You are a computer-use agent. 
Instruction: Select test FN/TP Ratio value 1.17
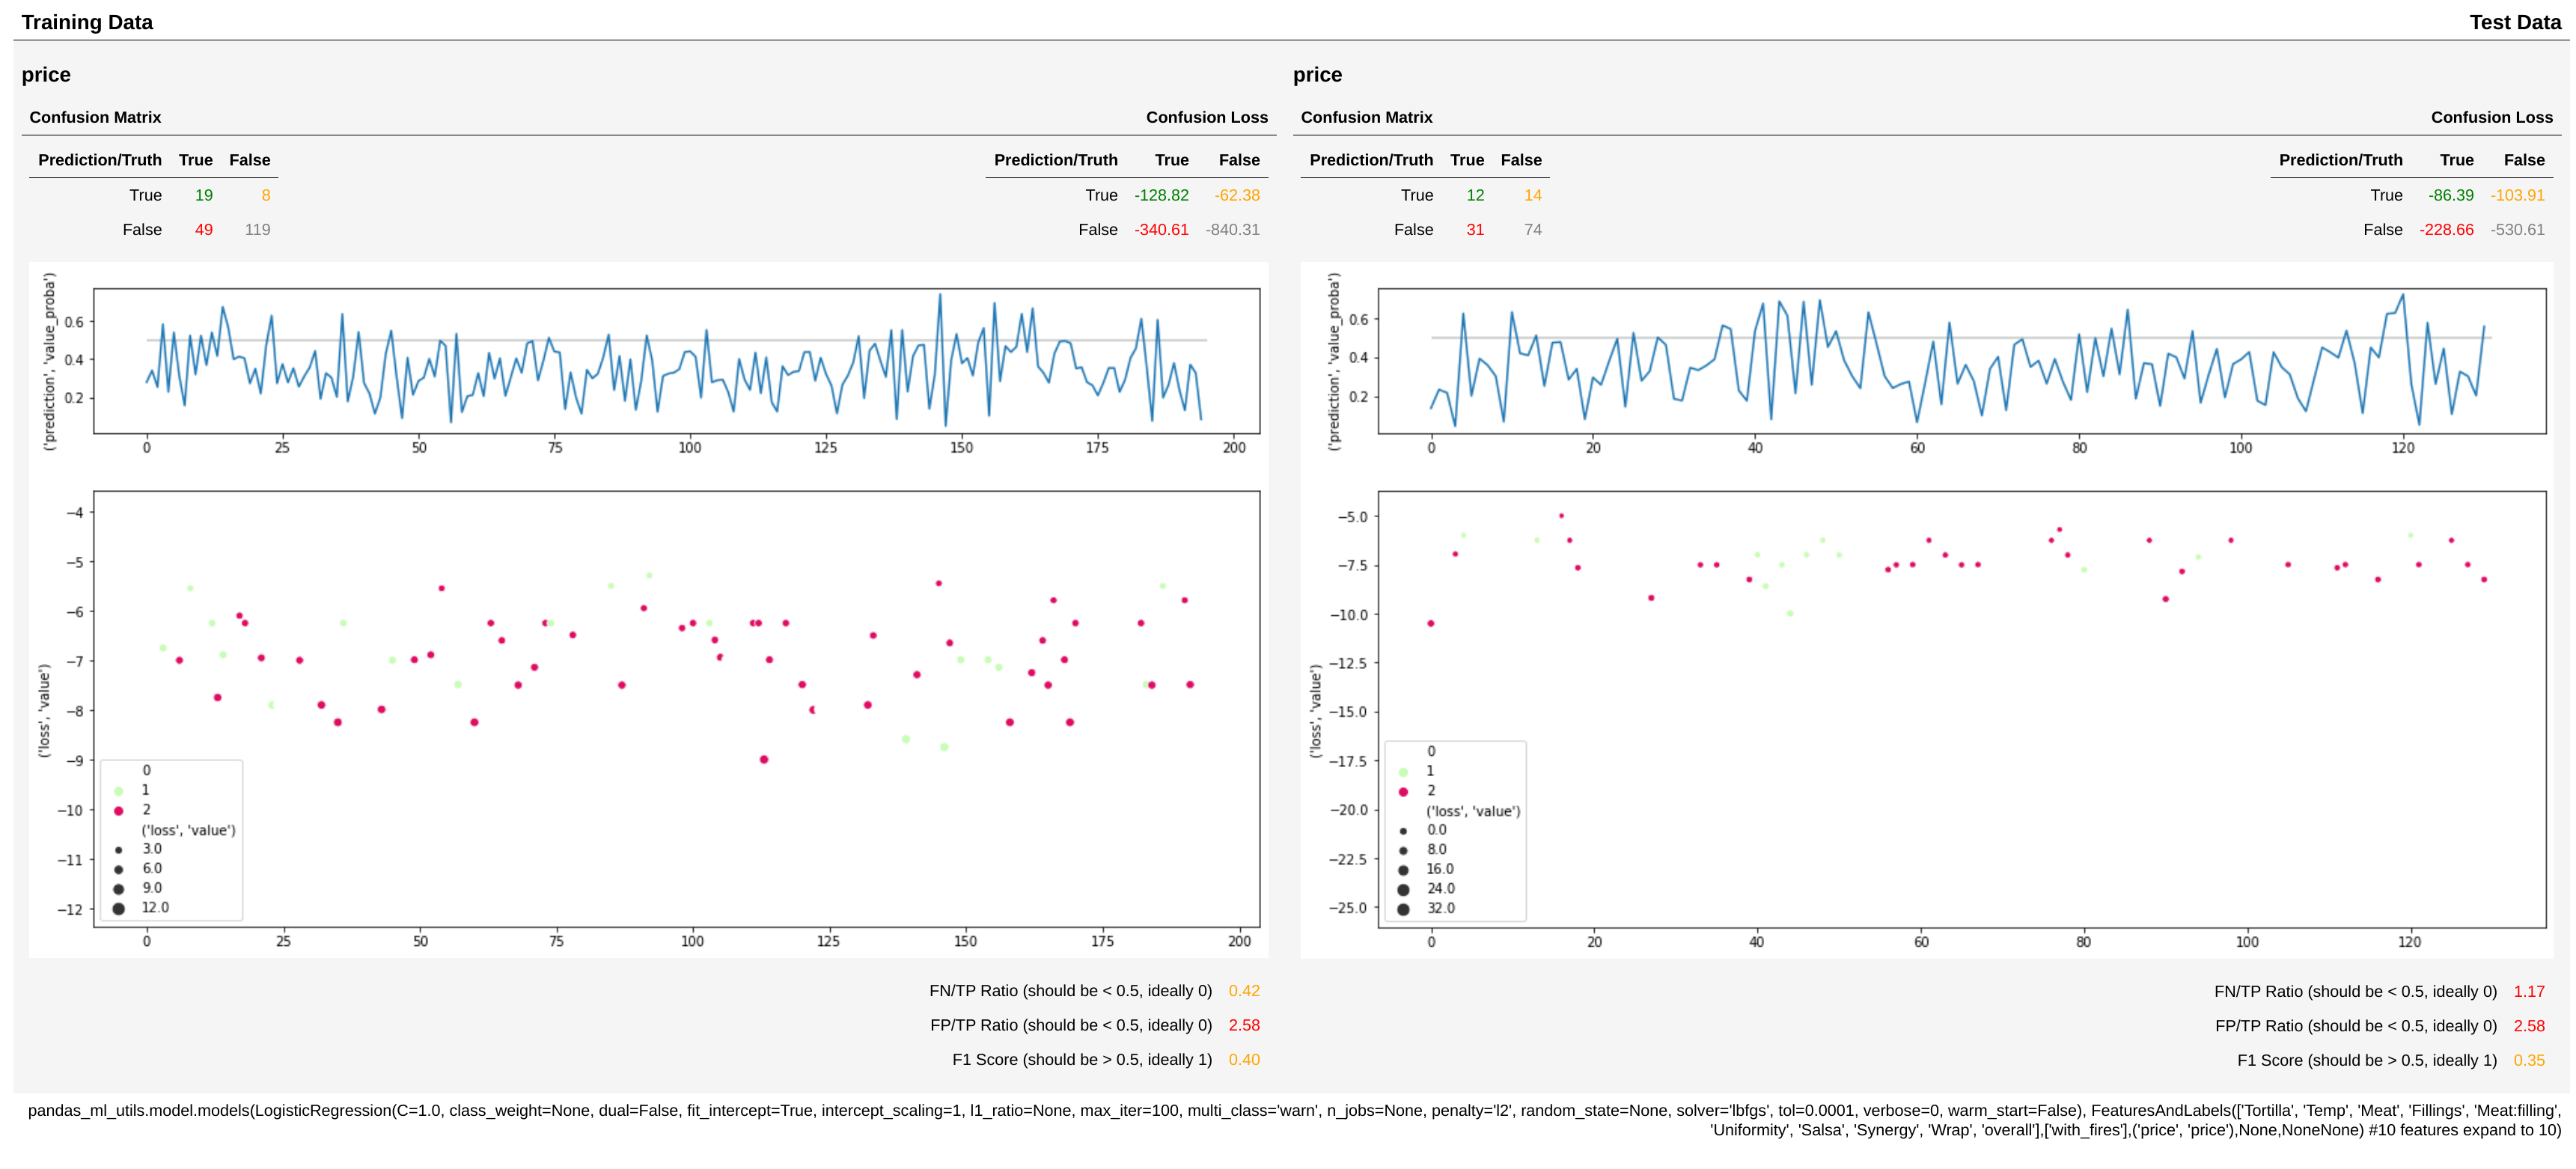pyautogui.click(x=2529, y=992)
